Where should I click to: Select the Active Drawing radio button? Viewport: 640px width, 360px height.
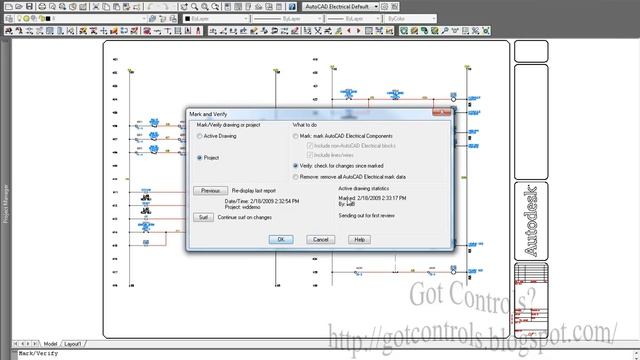(199, 136)
